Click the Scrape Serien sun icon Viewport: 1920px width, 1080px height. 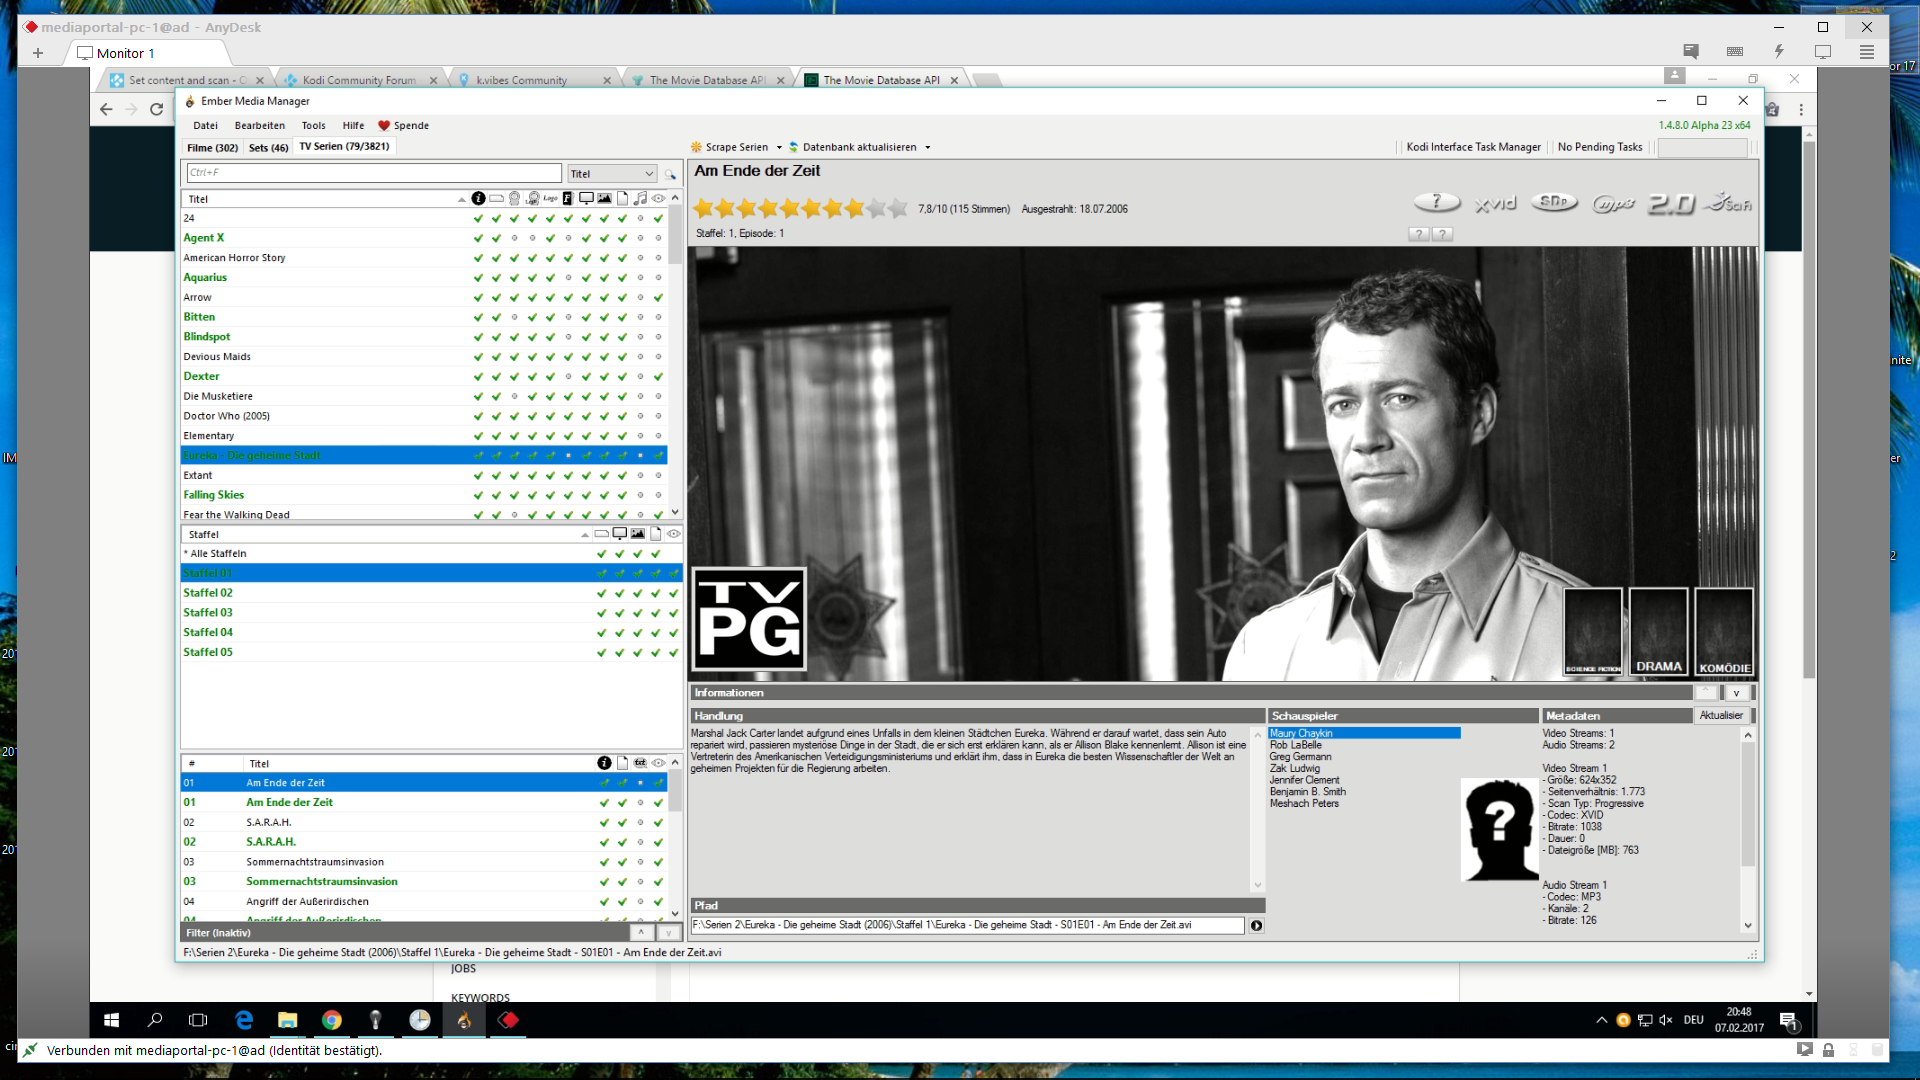click(696, 147)
